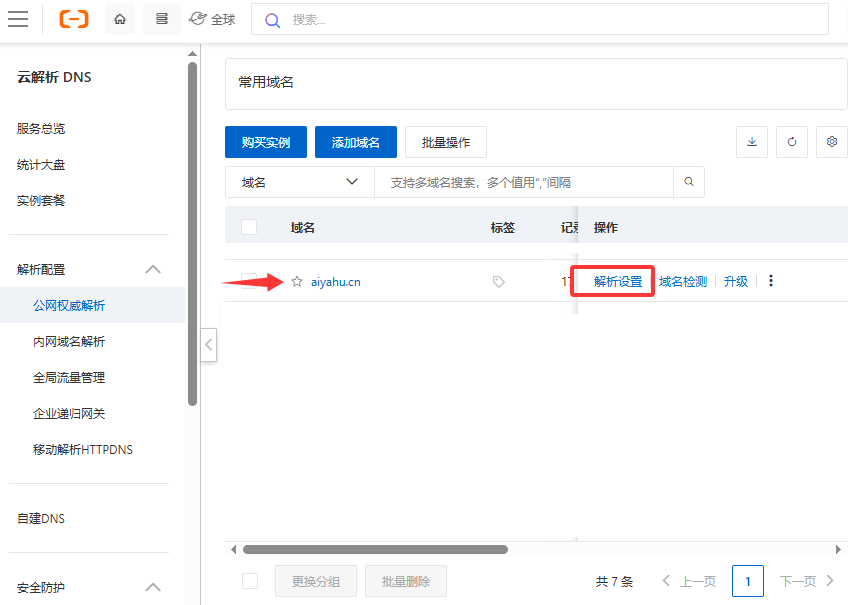Image resolution: width=848 pixels, height=605 pixels.
Task: Toggle the select-all checkbox in table header
Action: click(249, 227)
